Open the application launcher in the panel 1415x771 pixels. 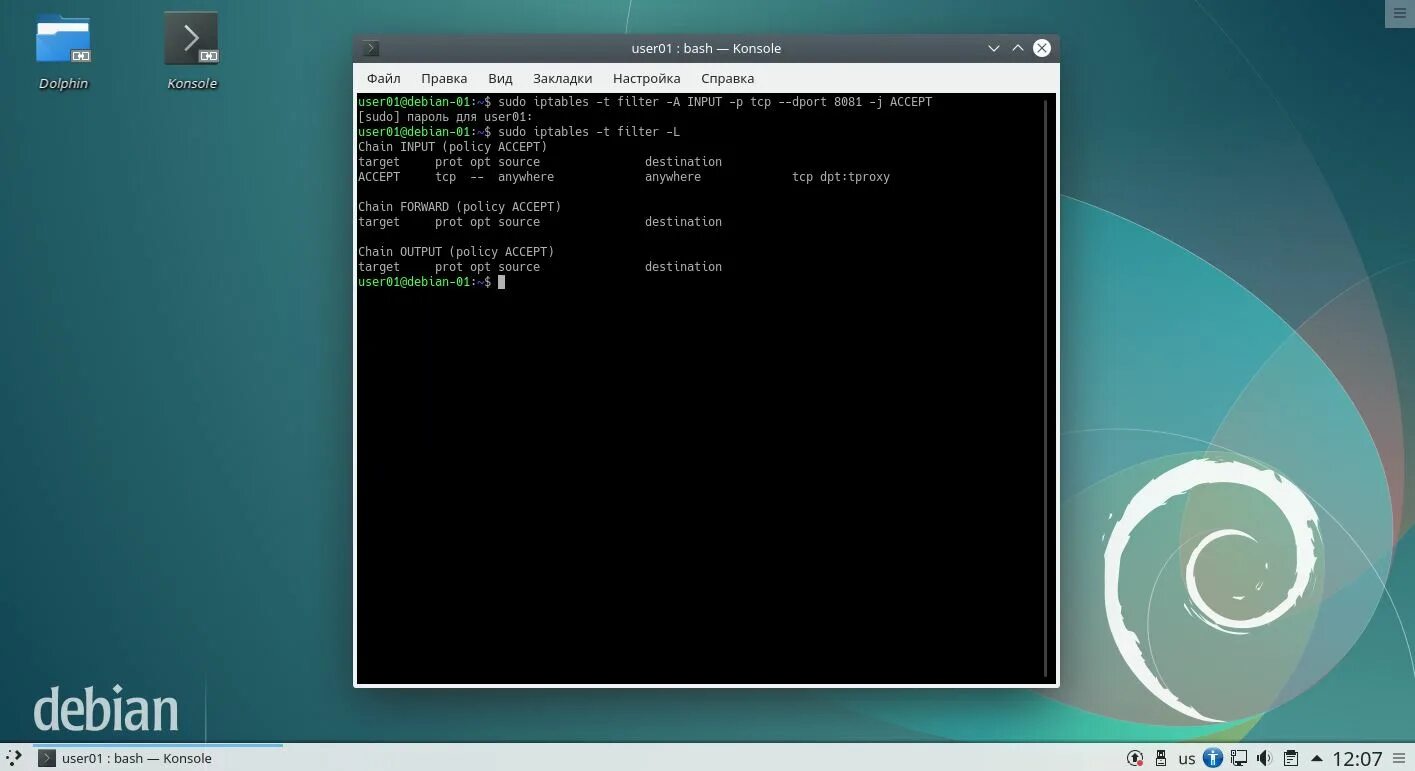coord(14,758)
